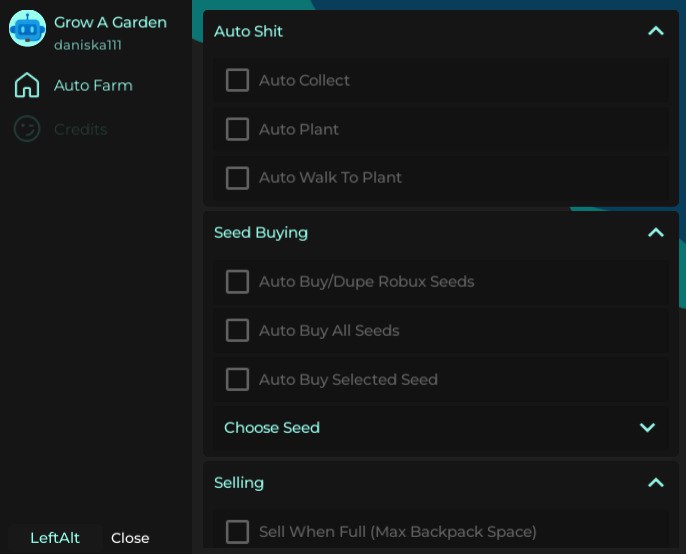Click the LeftAlt keybind button
Image resolution: width=686 pixels, height=554 pixels.
55,538
